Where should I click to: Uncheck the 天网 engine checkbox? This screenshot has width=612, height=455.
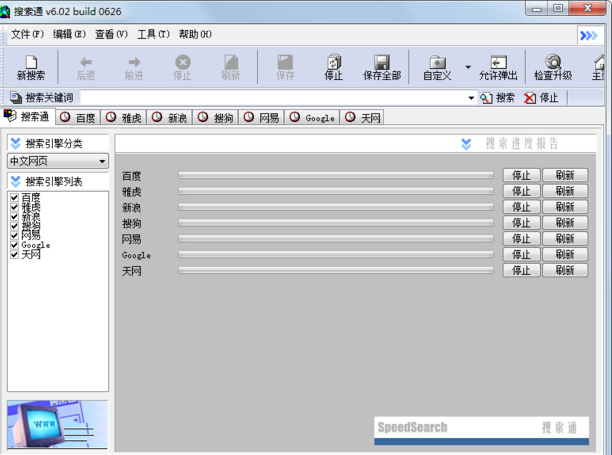pos(14,254)
